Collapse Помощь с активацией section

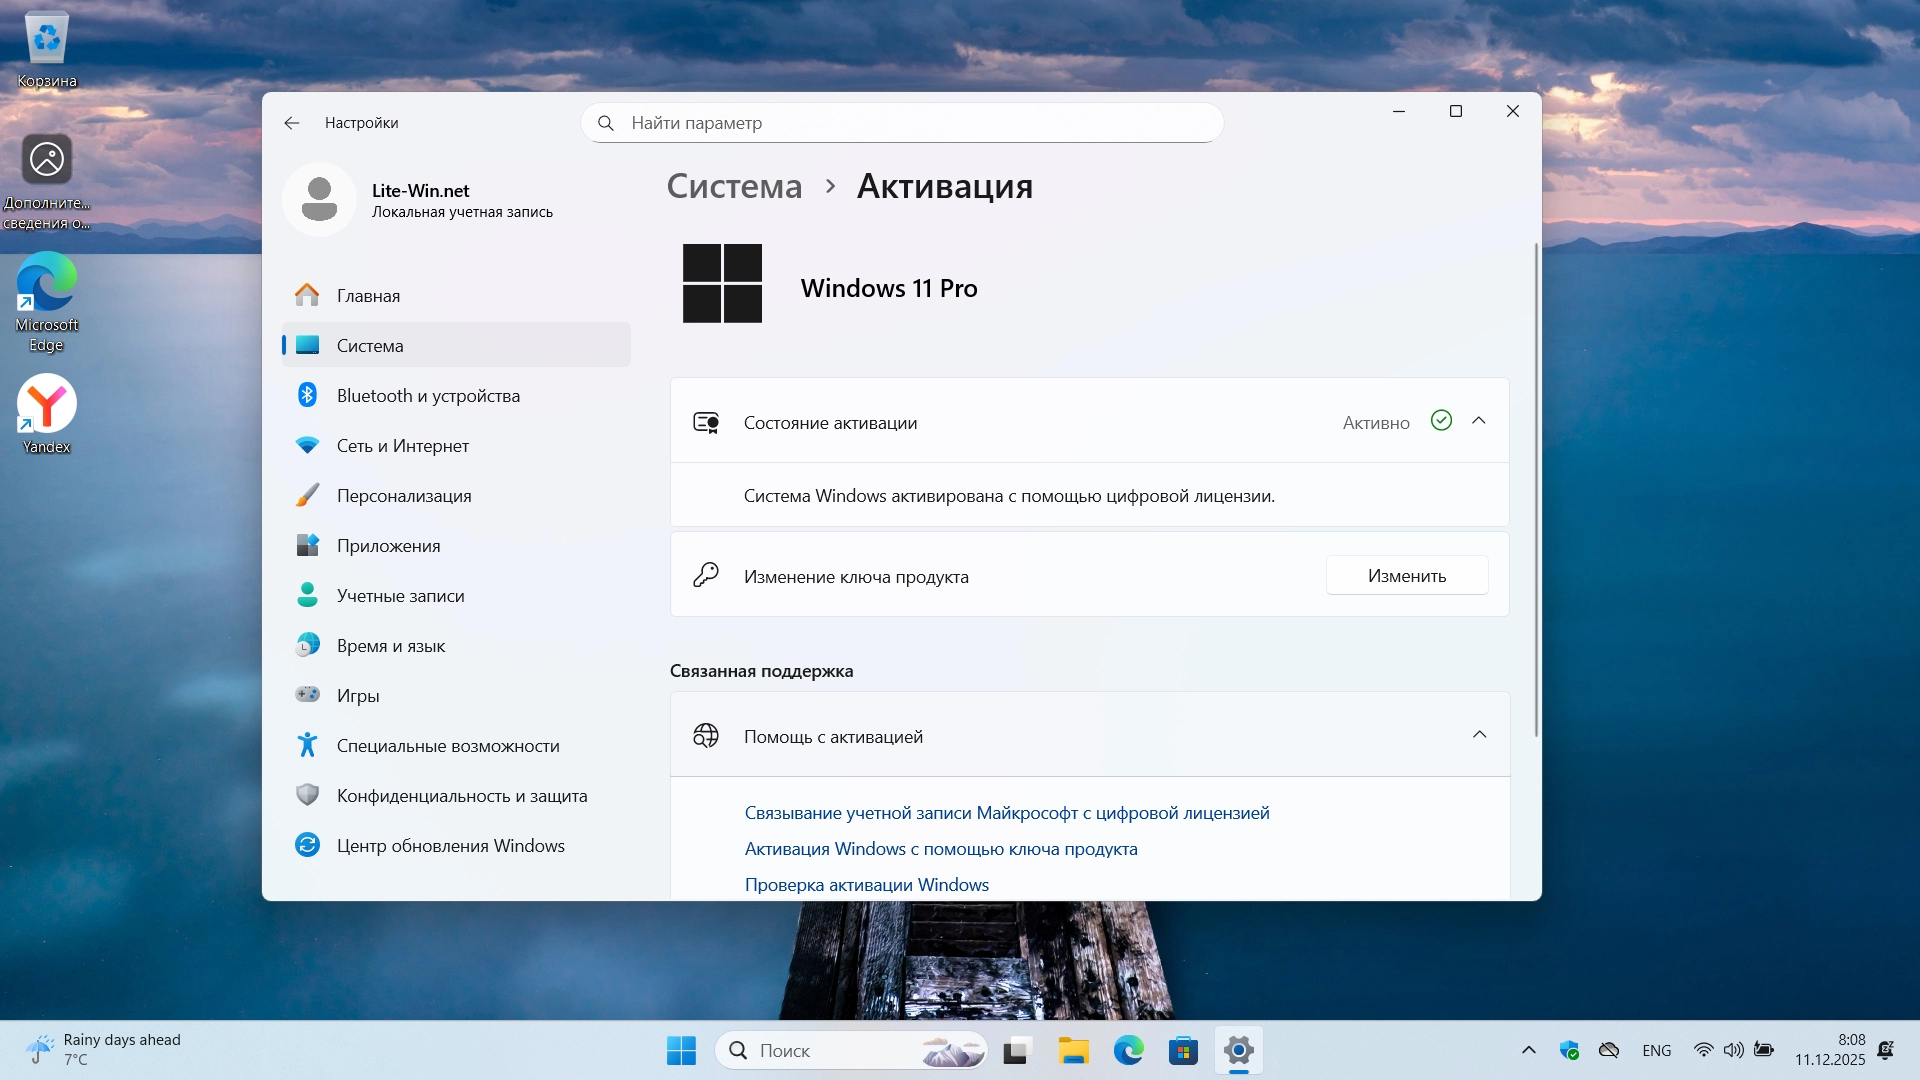1479,735
